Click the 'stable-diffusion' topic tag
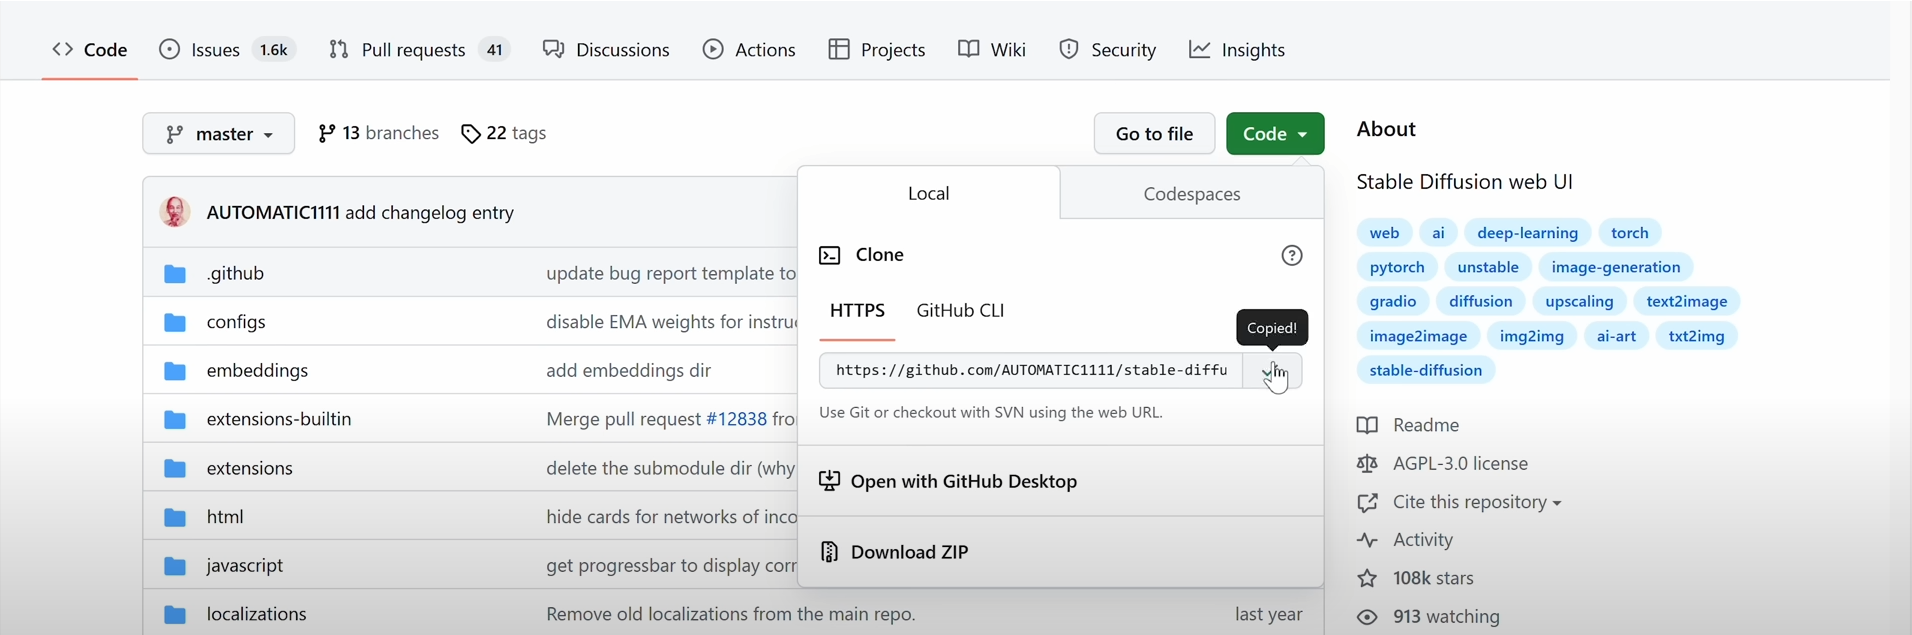Image resolution: width=1912 pixels, height=635 pixels. [x=1426, y=370]
